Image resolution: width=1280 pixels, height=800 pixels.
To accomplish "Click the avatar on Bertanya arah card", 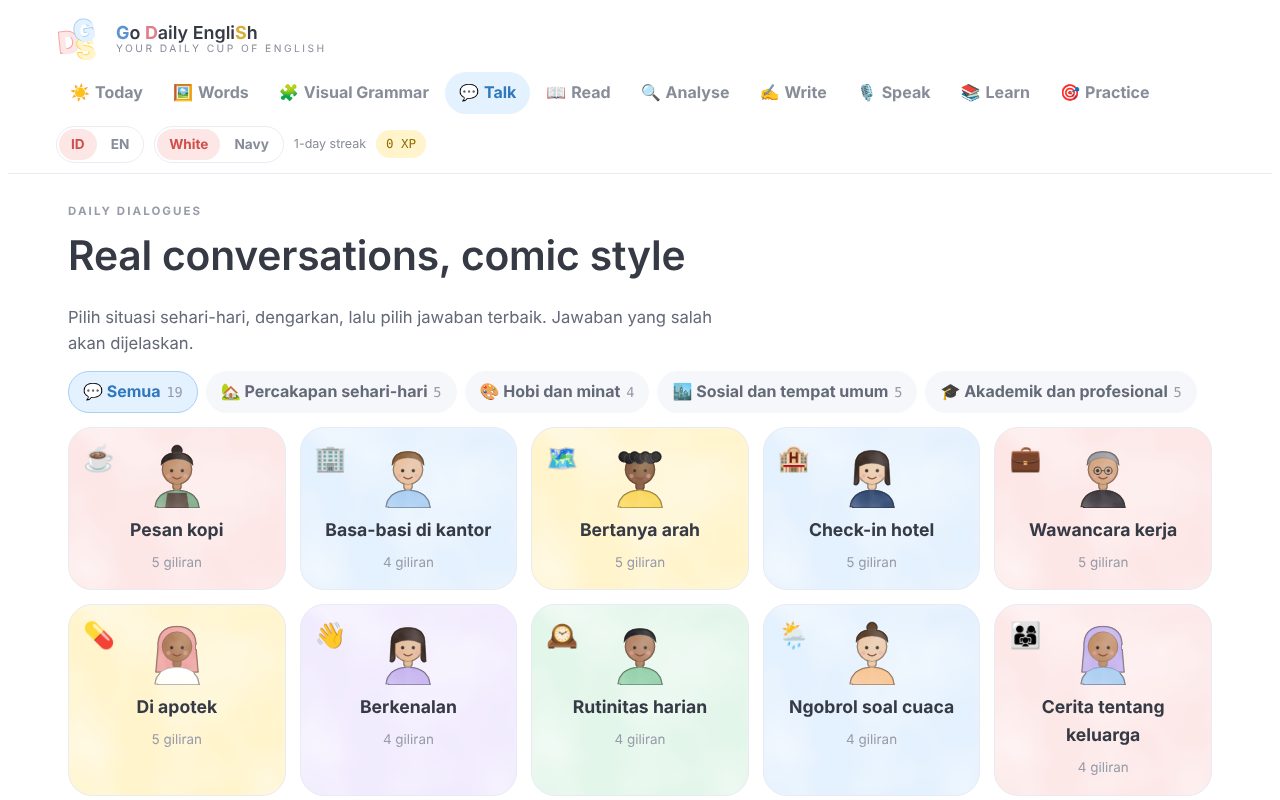I will [x=640, y=477].
